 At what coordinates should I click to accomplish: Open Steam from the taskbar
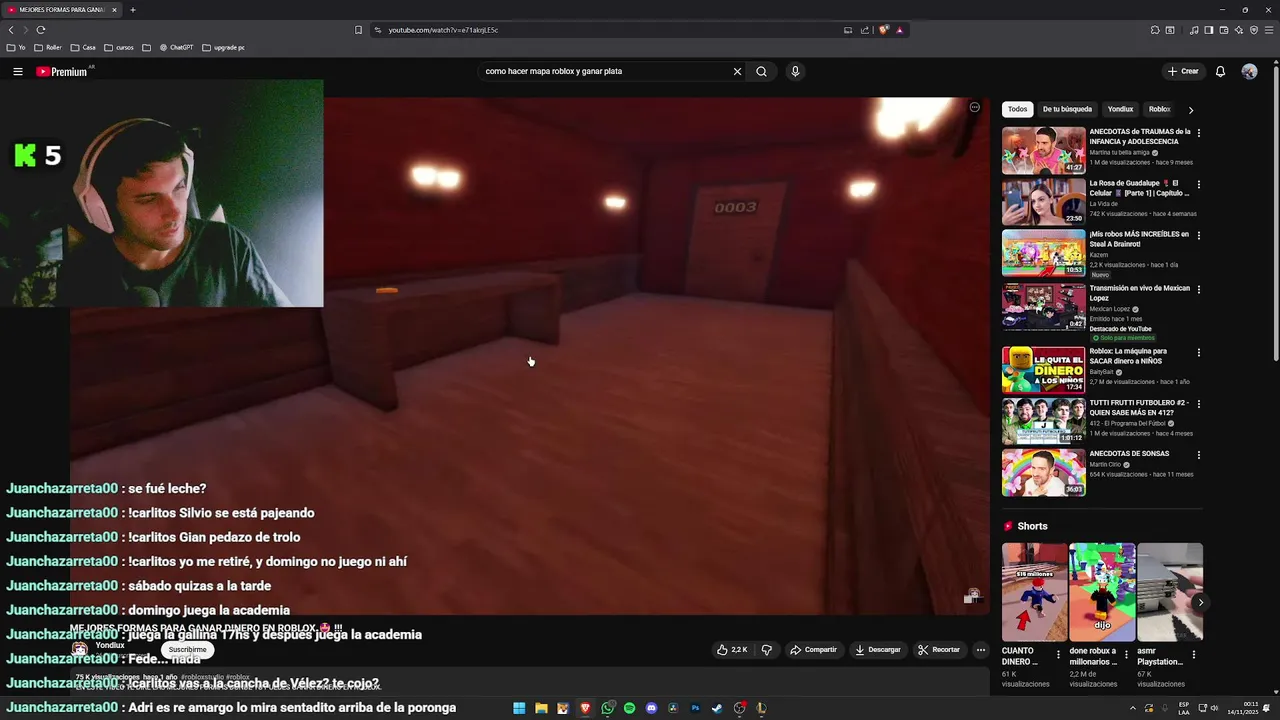coord(717,708)
